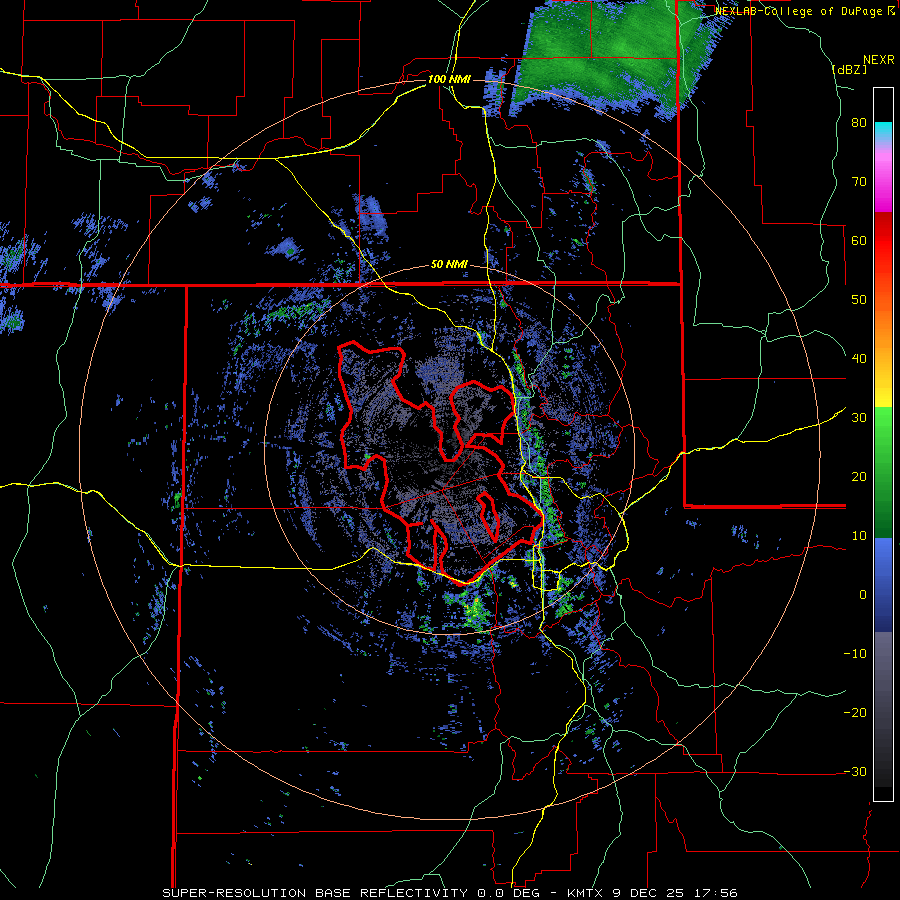Image resolution: width=900 pixels, height=900 pixels.
Task: Click the cyan top segment of color bar
Action: [883, 133]
